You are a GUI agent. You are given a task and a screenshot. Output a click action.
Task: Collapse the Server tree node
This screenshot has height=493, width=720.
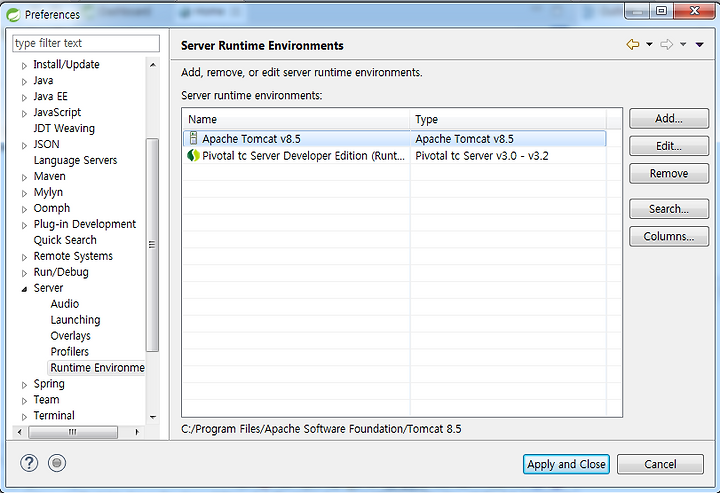[x=24, y=289]
